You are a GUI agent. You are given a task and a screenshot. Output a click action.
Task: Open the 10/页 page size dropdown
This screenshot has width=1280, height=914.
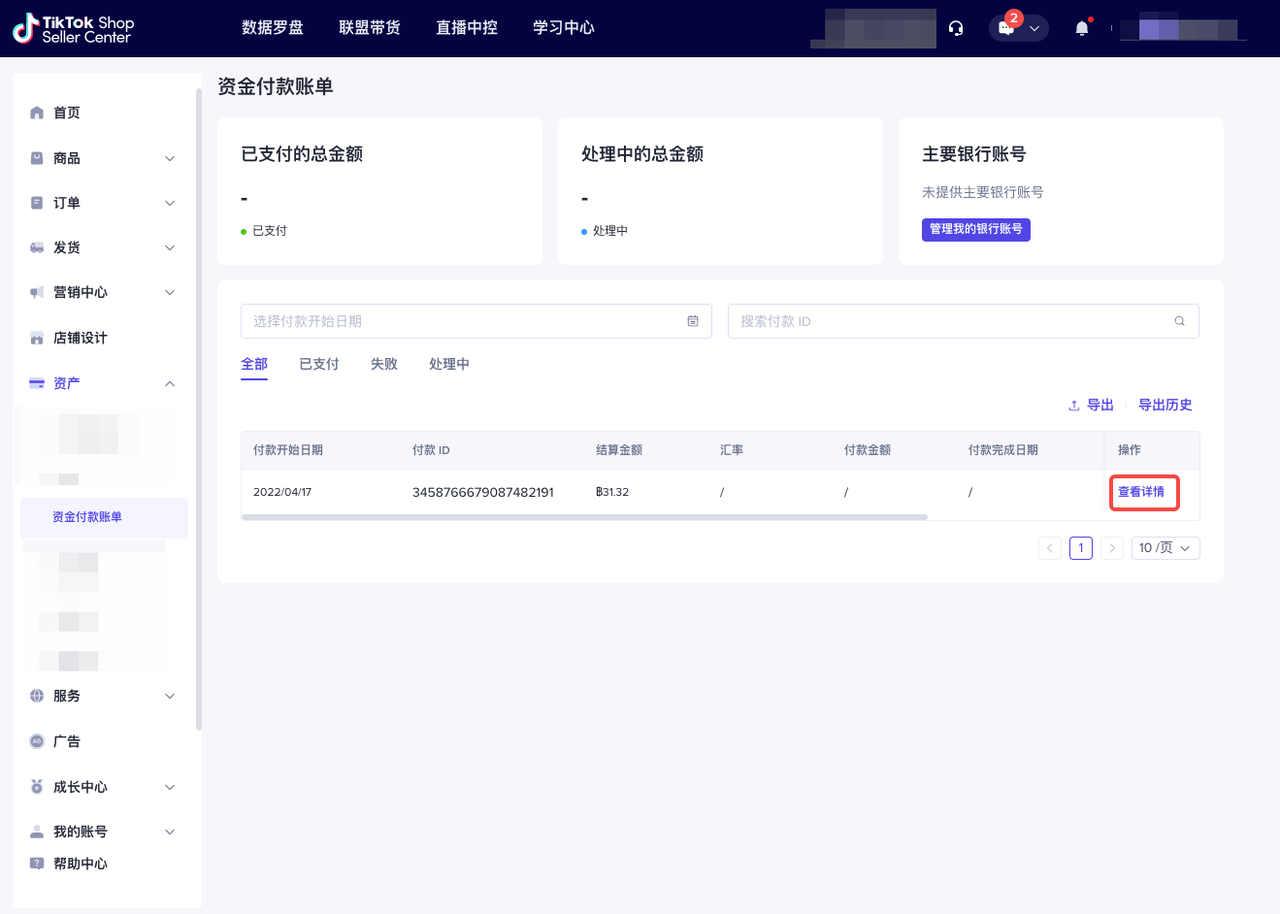coord(1165,548)
